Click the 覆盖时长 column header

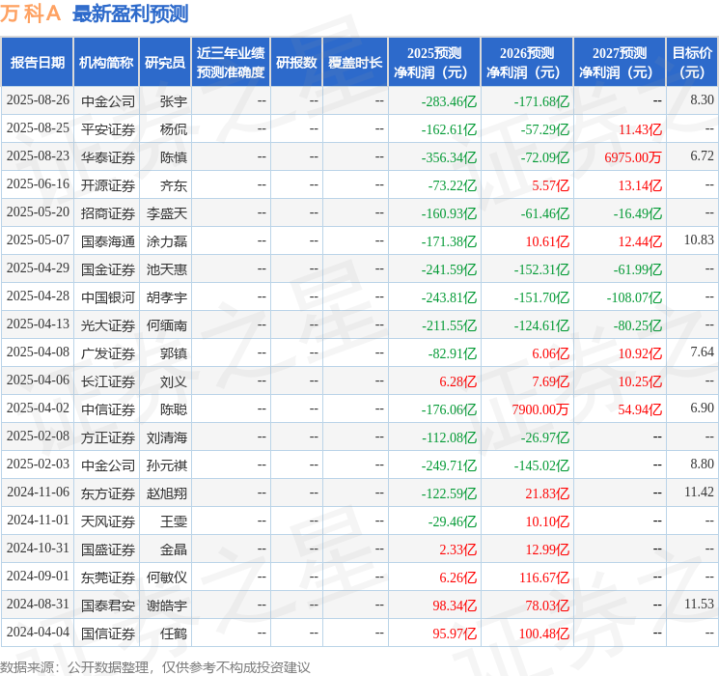click(355, 62)
